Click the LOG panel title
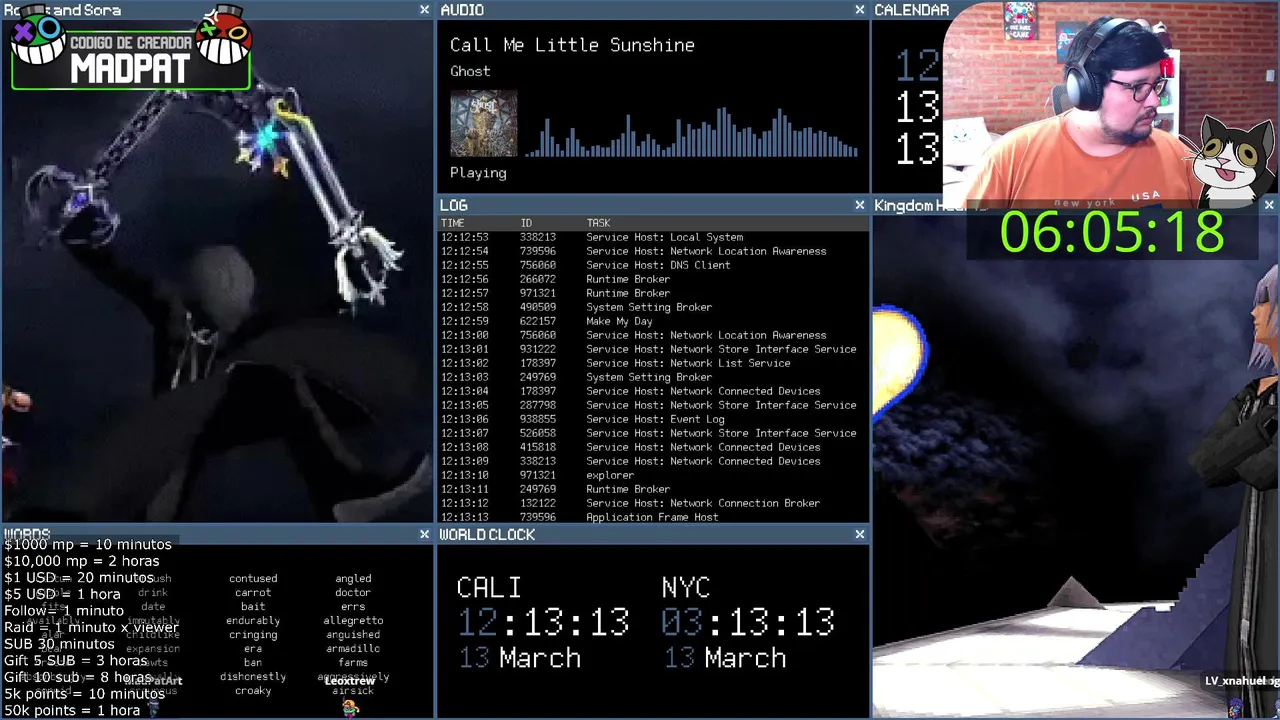This screenshot has height=720, width=1280. coord(454,205)
